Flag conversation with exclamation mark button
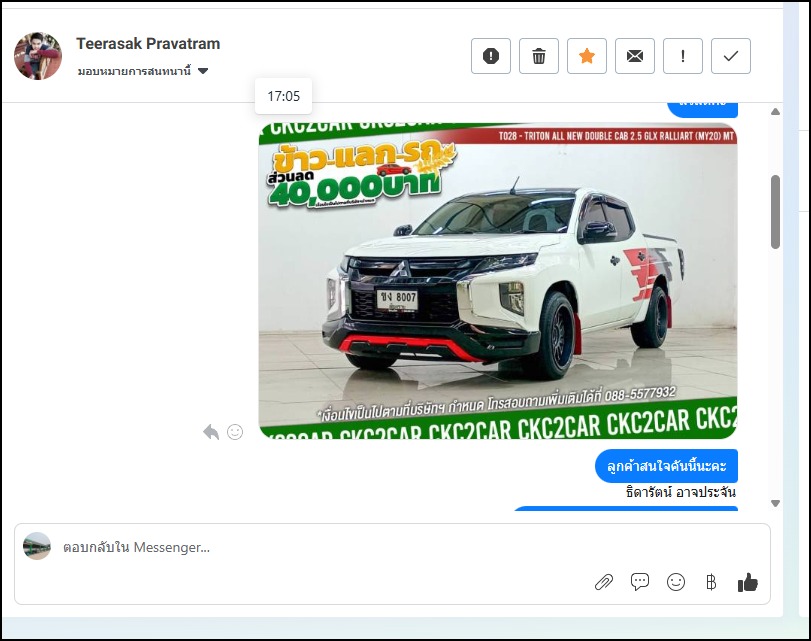Screen dimensions: 811x641 [x=683, y=56]
